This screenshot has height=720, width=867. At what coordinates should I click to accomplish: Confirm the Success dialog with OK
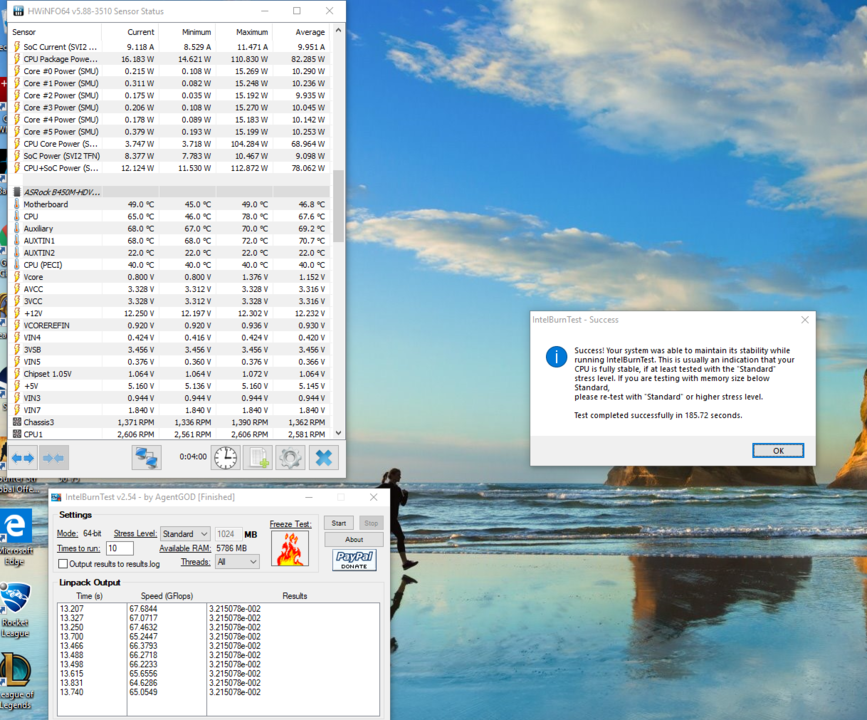(778, 451)
